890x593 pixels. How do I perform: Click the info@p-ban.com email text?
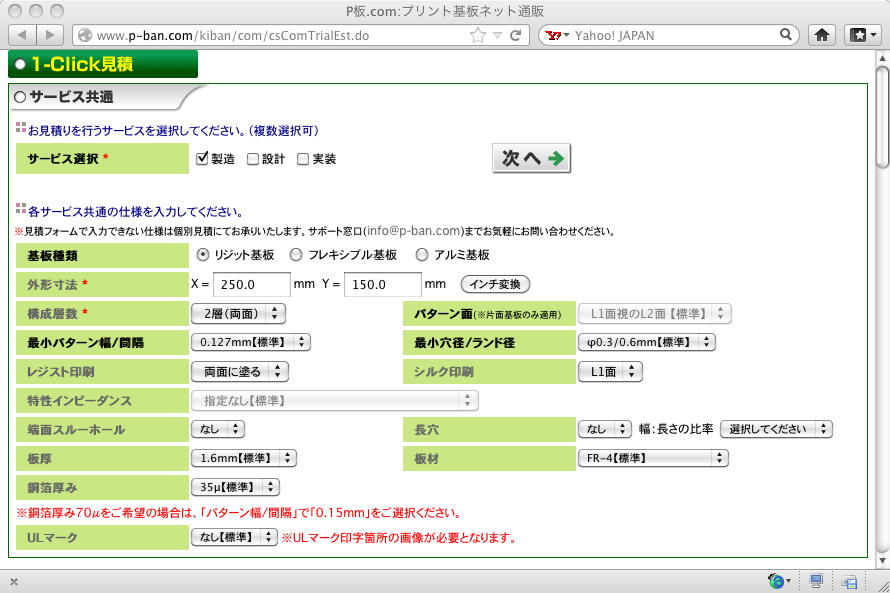tap(414, 230)
